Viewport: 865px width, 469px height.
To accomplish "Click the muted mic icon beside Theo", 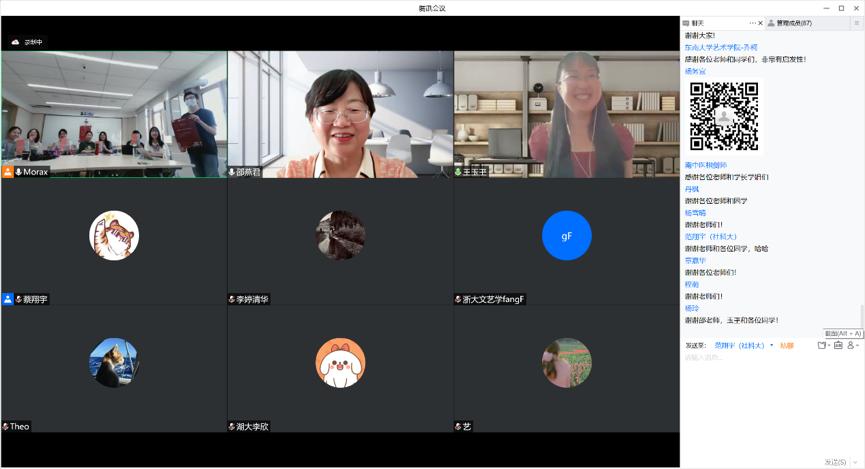I will (x=6, y=427).
